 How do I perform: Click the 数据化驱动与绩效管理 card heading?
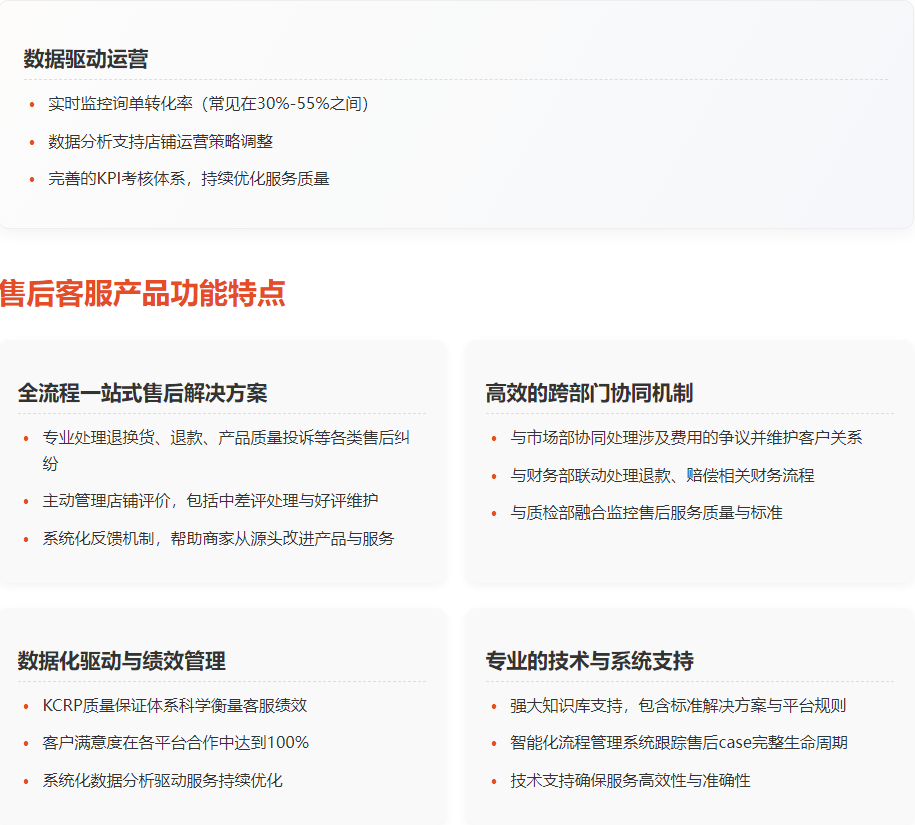tap(121, 661)
